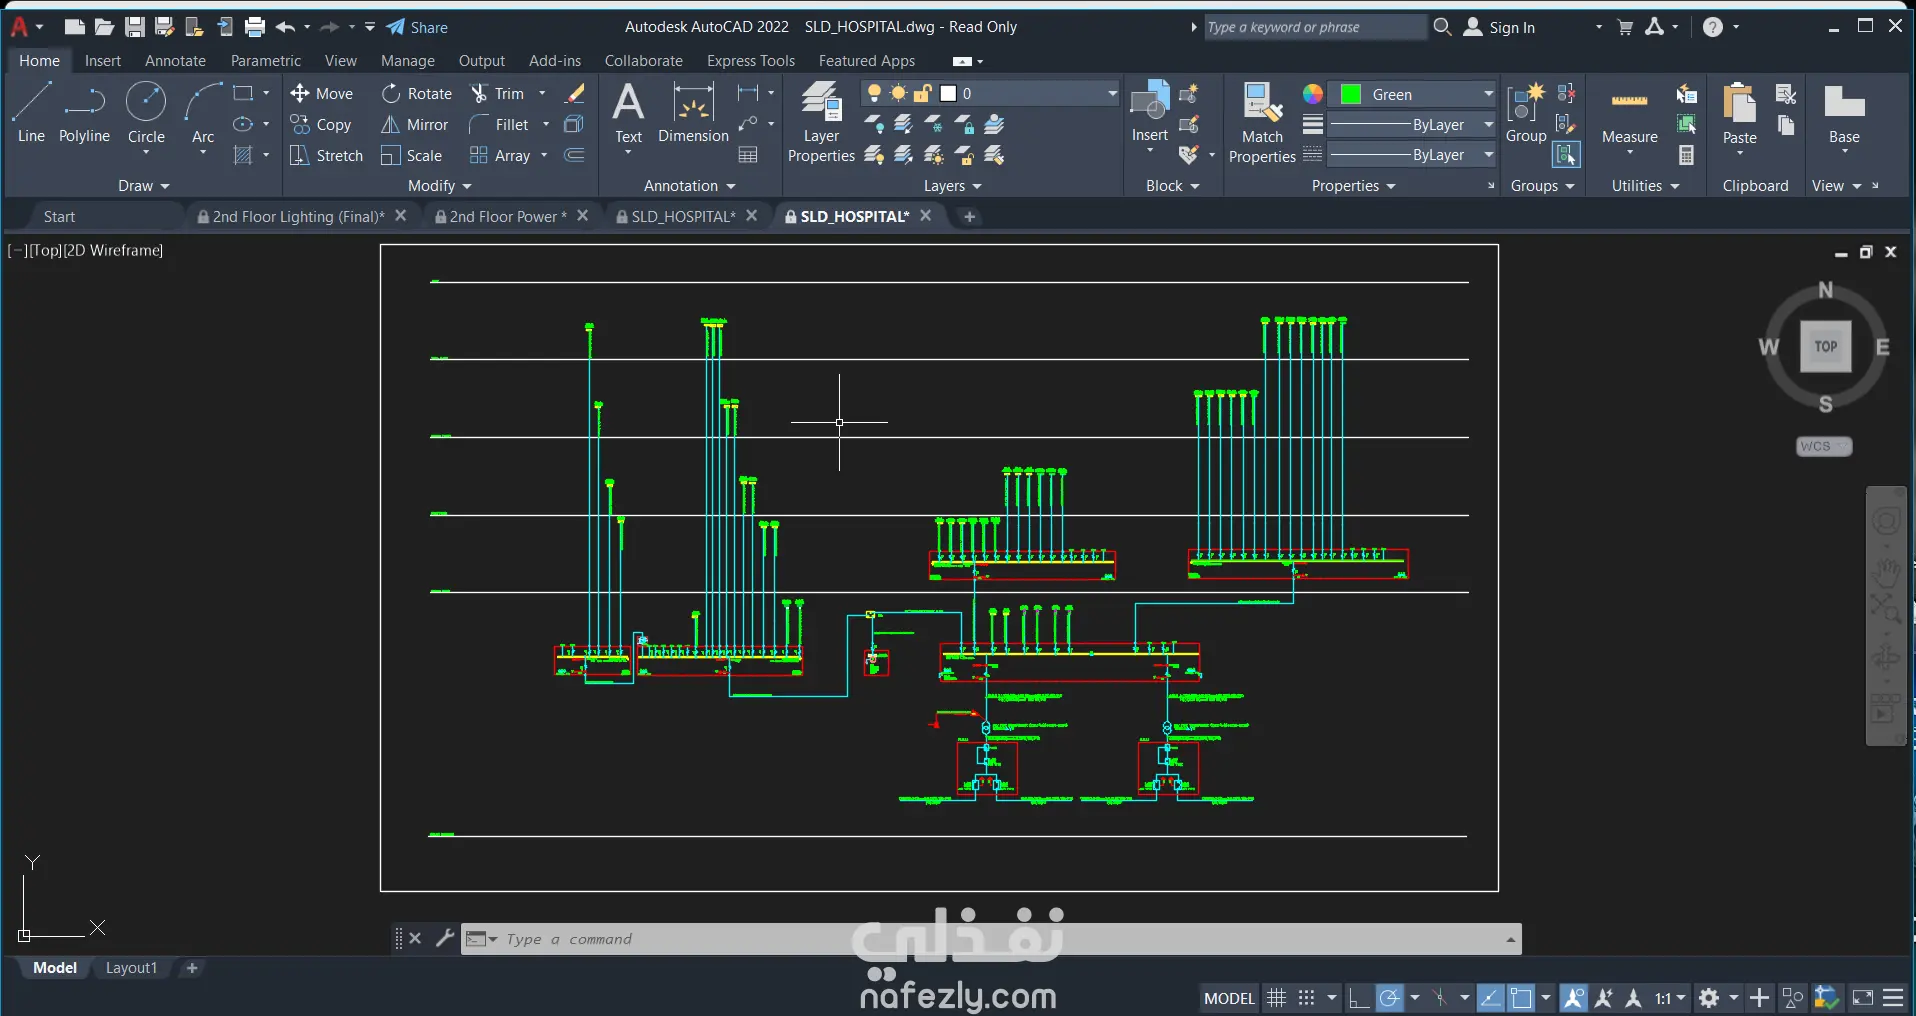Open the Green object color dropdown
This screenshot has height=1016, width=1916.
[1488, 94]
